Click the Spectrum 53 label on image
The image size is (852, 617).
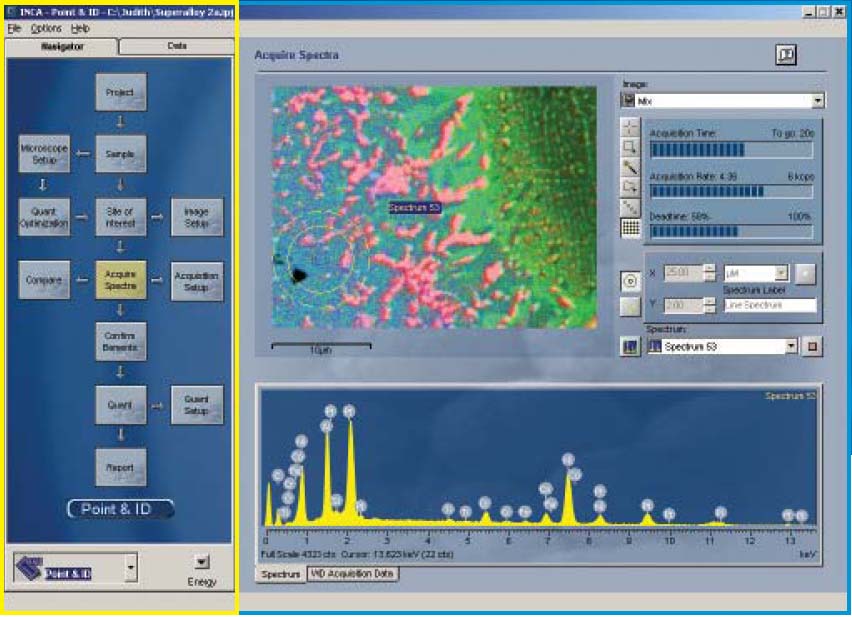(414, 207)
